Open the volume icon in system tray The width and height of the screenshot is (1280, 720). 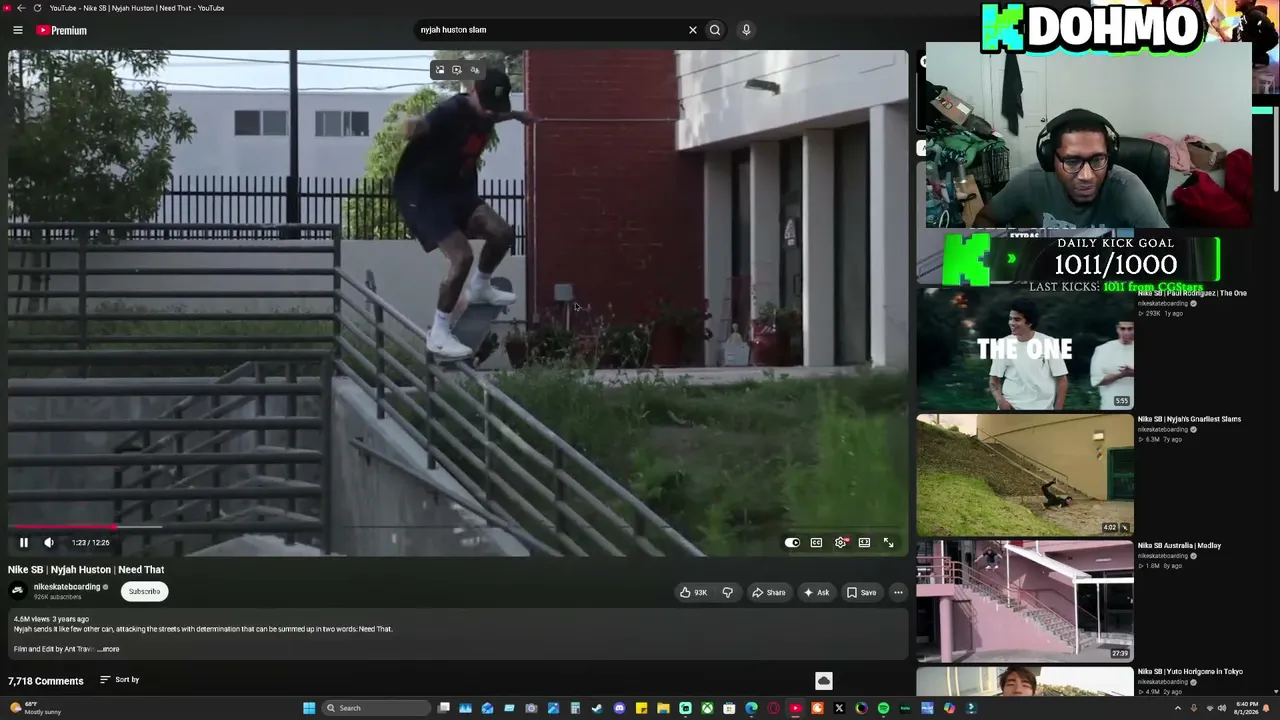(x=1221, y=708)
